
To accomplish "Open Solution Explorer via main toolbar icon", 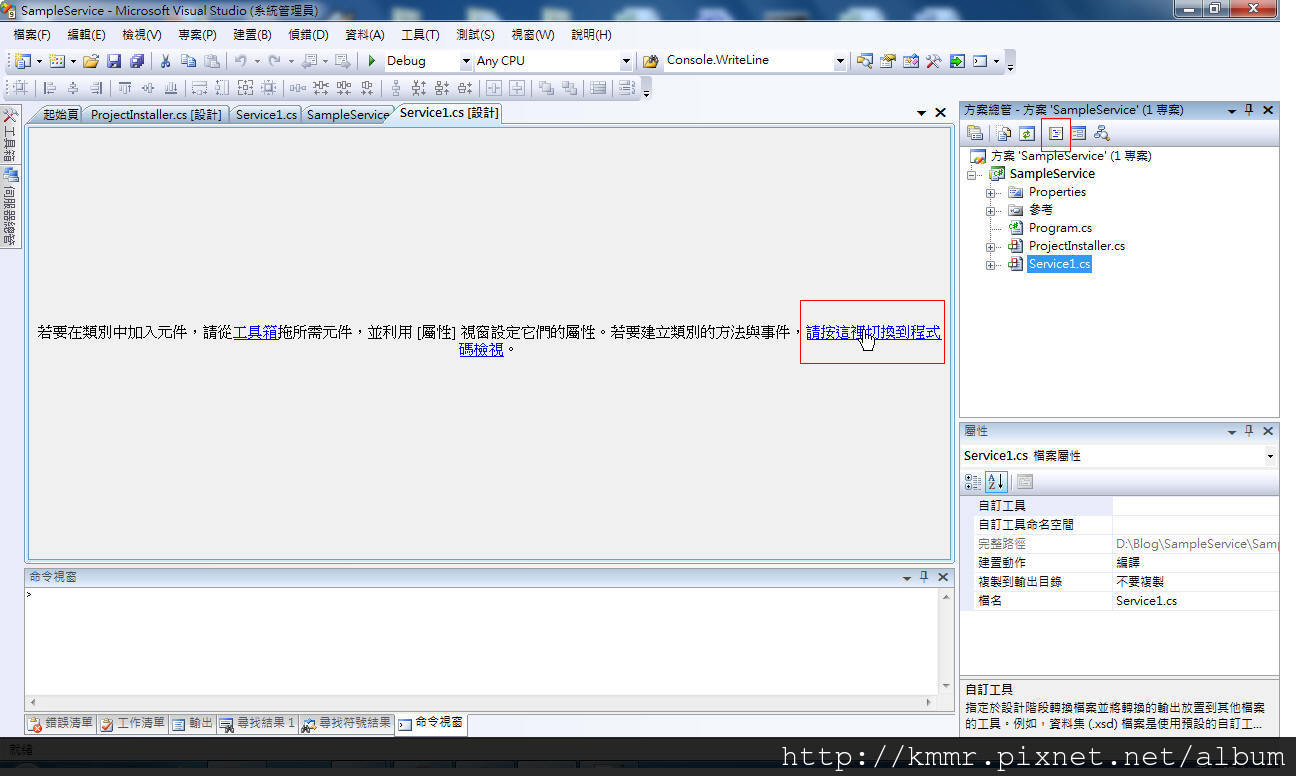I will click(865, 61).
